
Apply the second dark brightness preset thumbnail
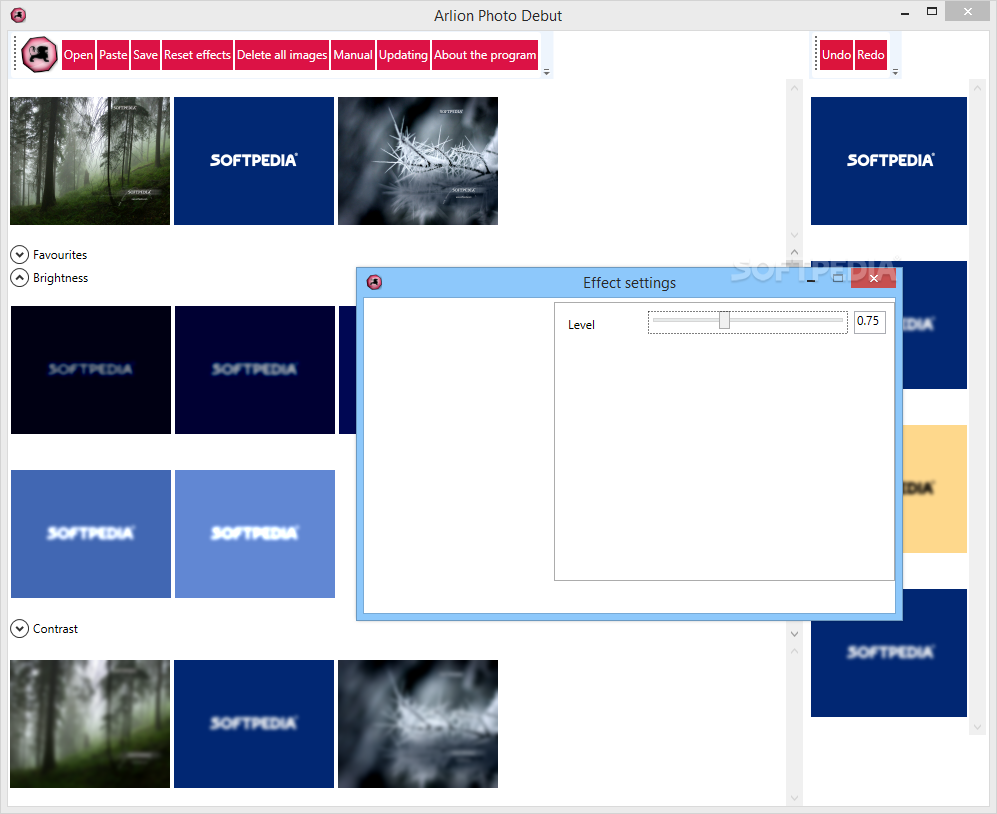[255, 370]
